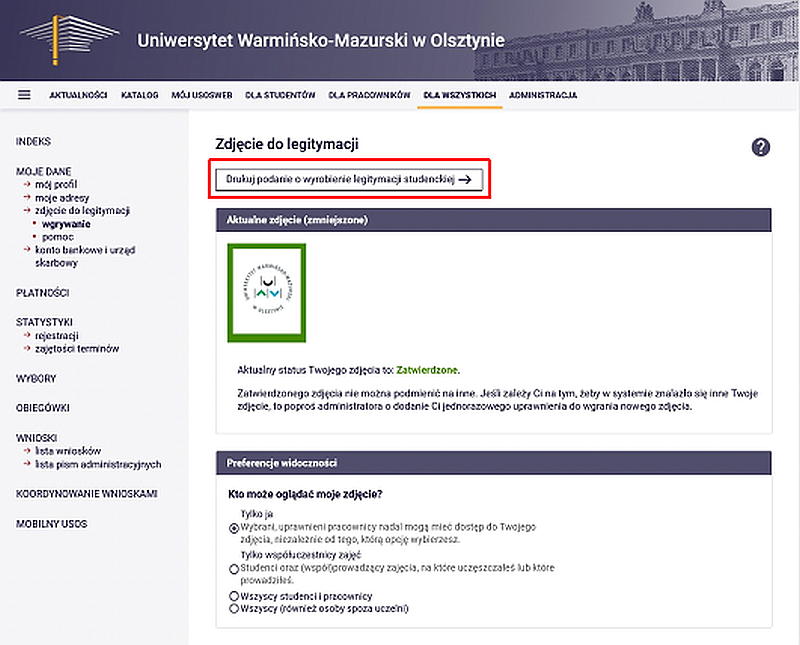This screenshot has height=645, width=800.
Task: Expand the PŁATNOŚCI sidebar section
Action: tap(42, 292)
